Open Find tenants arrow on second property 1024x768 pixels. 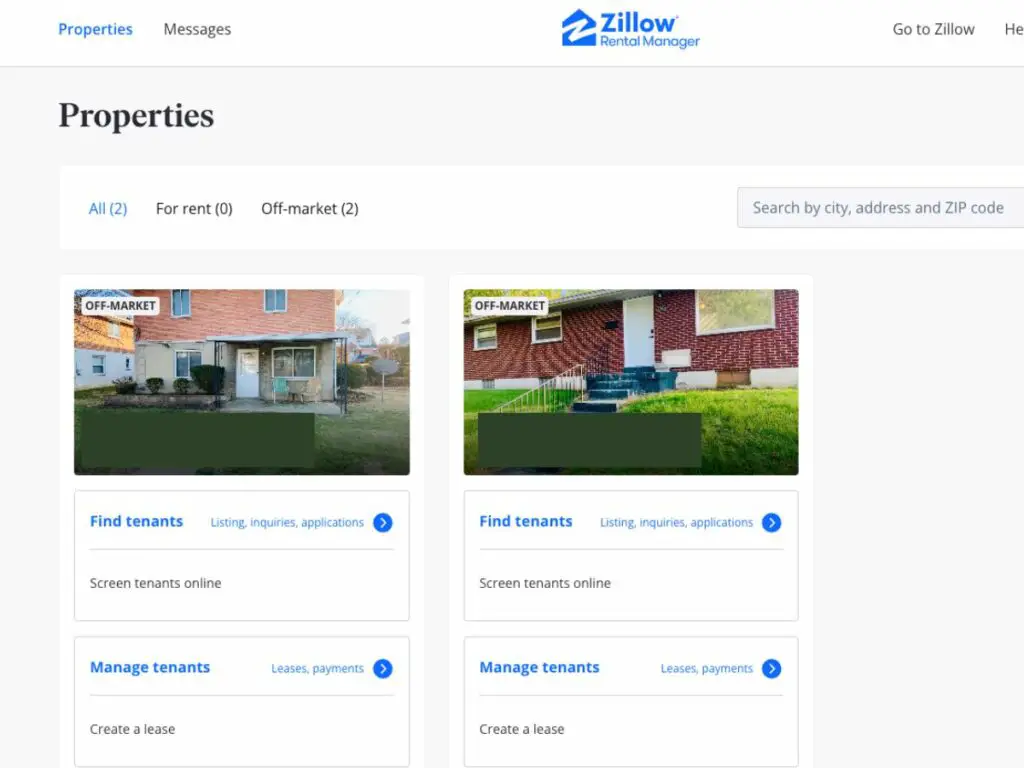pos(771,522)
